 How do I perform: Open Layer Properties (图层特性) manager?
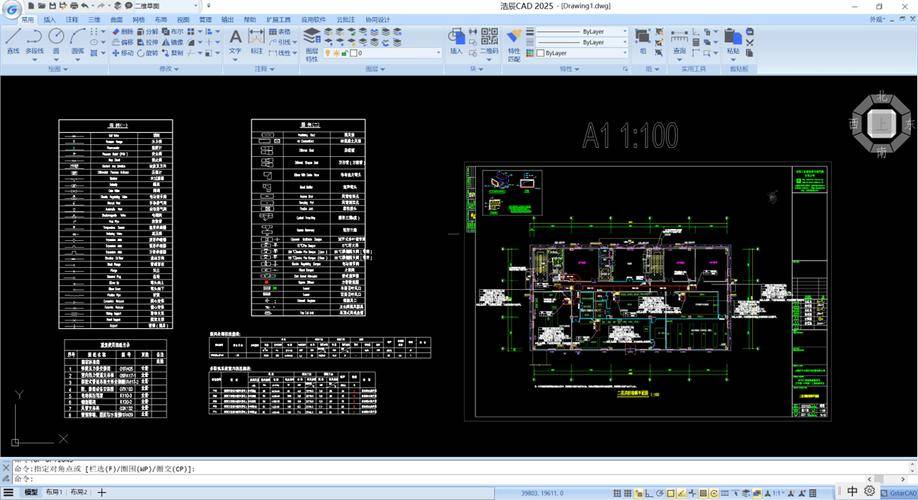coord(311,40)
